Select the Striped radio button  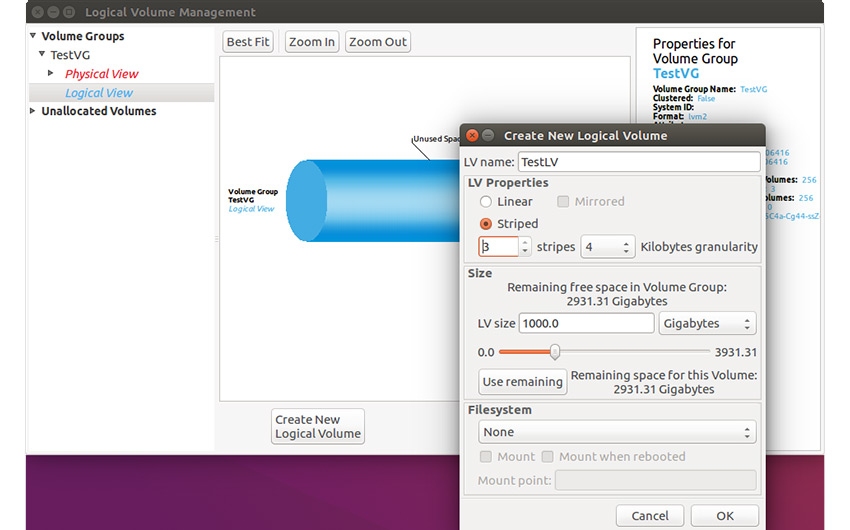point(486,224)
